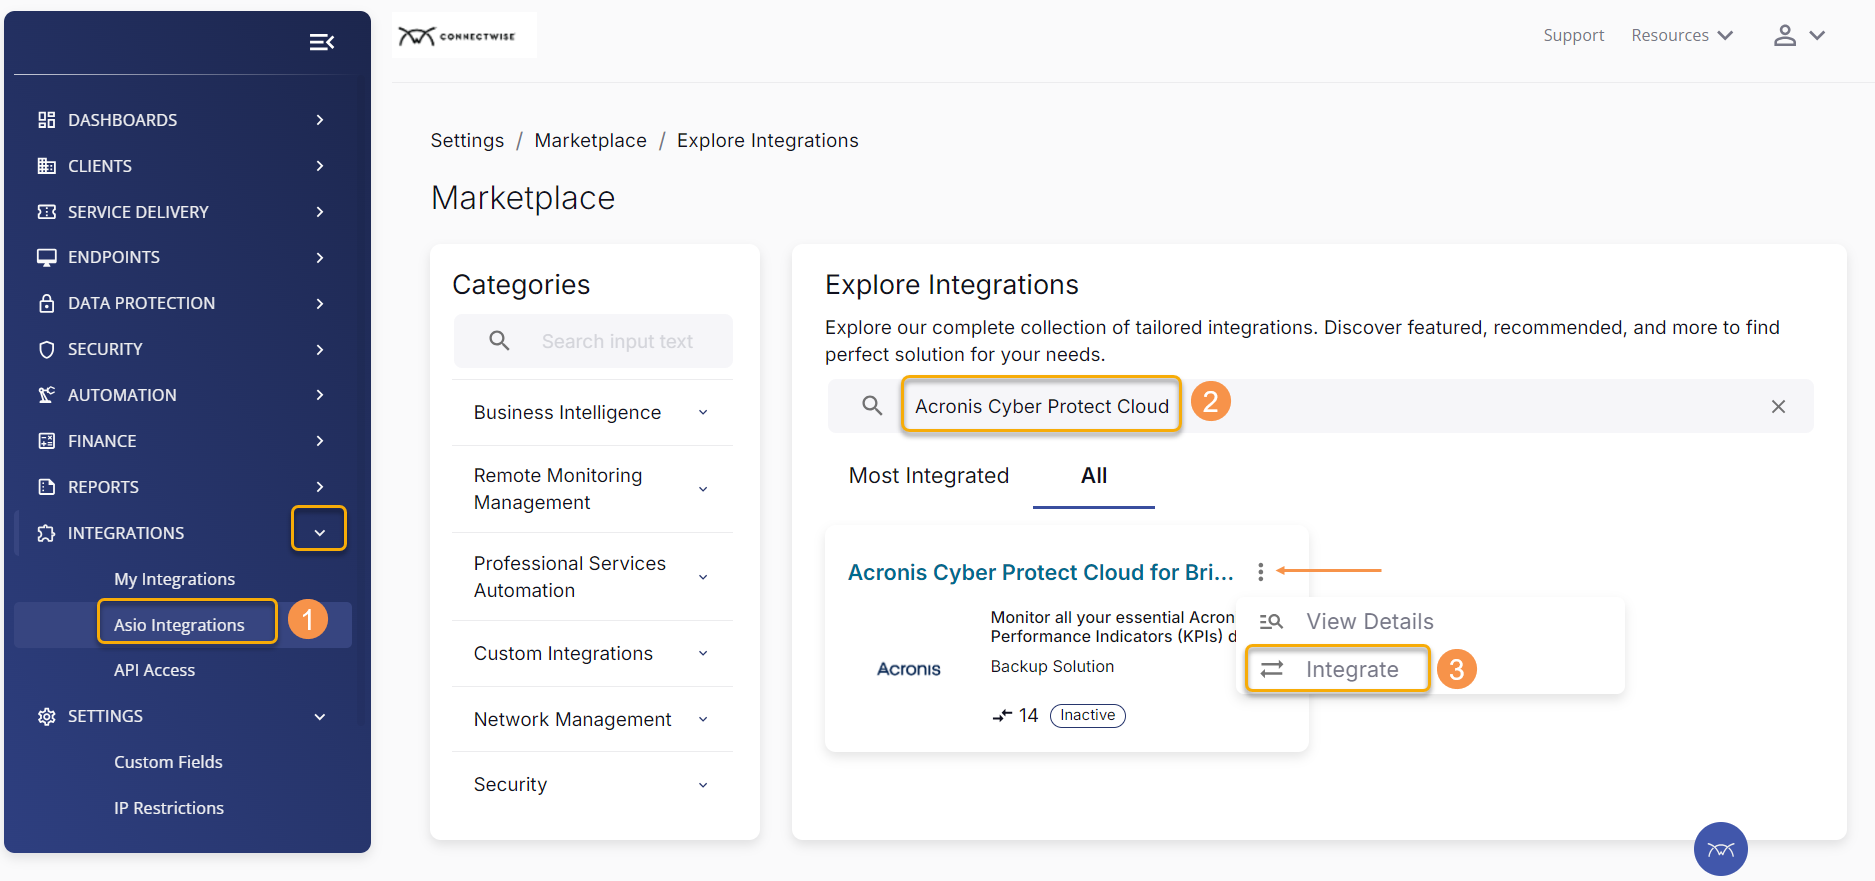Click the Clients building icon
This screenshot has height=881, width=1875.
point(46,166)
